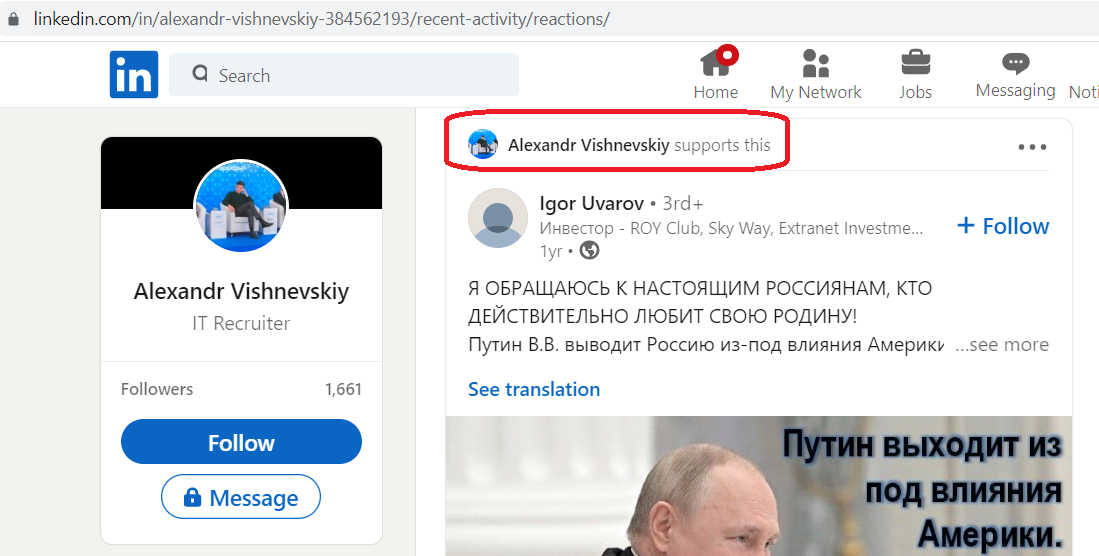
Task: Click the LinkedIn logo icon
Action: tap(134, 74)
